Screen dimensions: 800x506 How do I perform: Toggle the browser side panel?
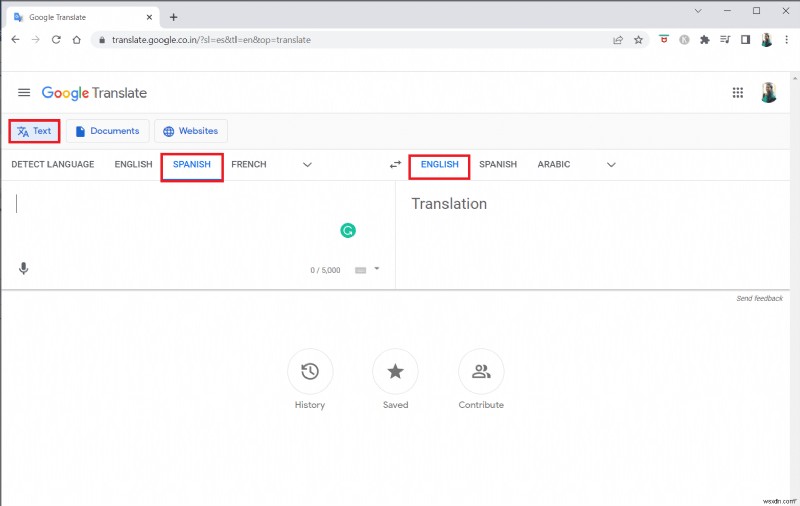pos(745,39)
